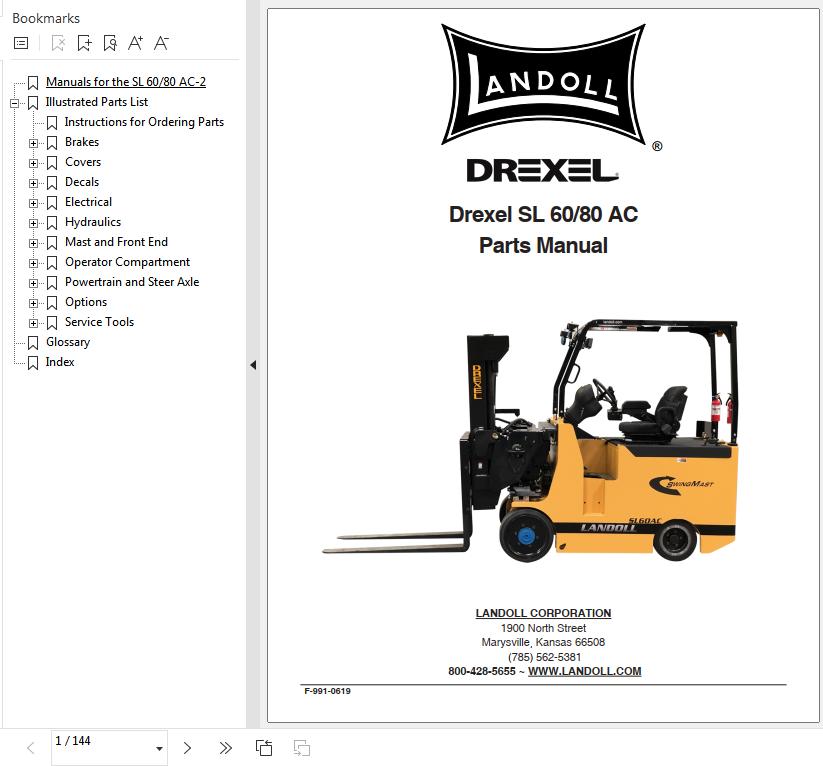Select the Mast and Front End label
The image size is (823, 766).
pyautogui.click(x=117, y=242)
